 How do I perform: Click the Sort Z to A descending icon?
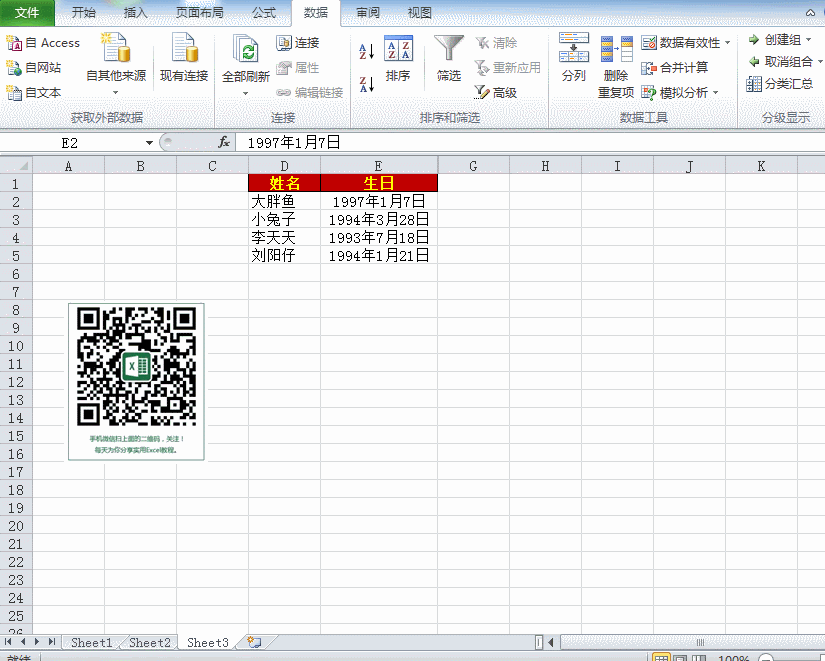point(366,84)
